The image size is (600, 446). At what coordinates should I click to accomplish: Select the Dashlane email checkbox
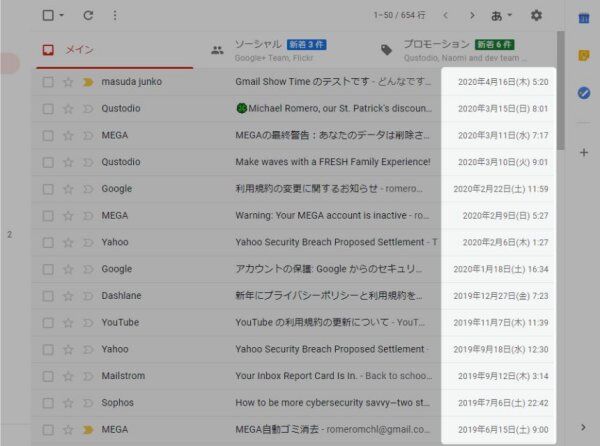48,296
